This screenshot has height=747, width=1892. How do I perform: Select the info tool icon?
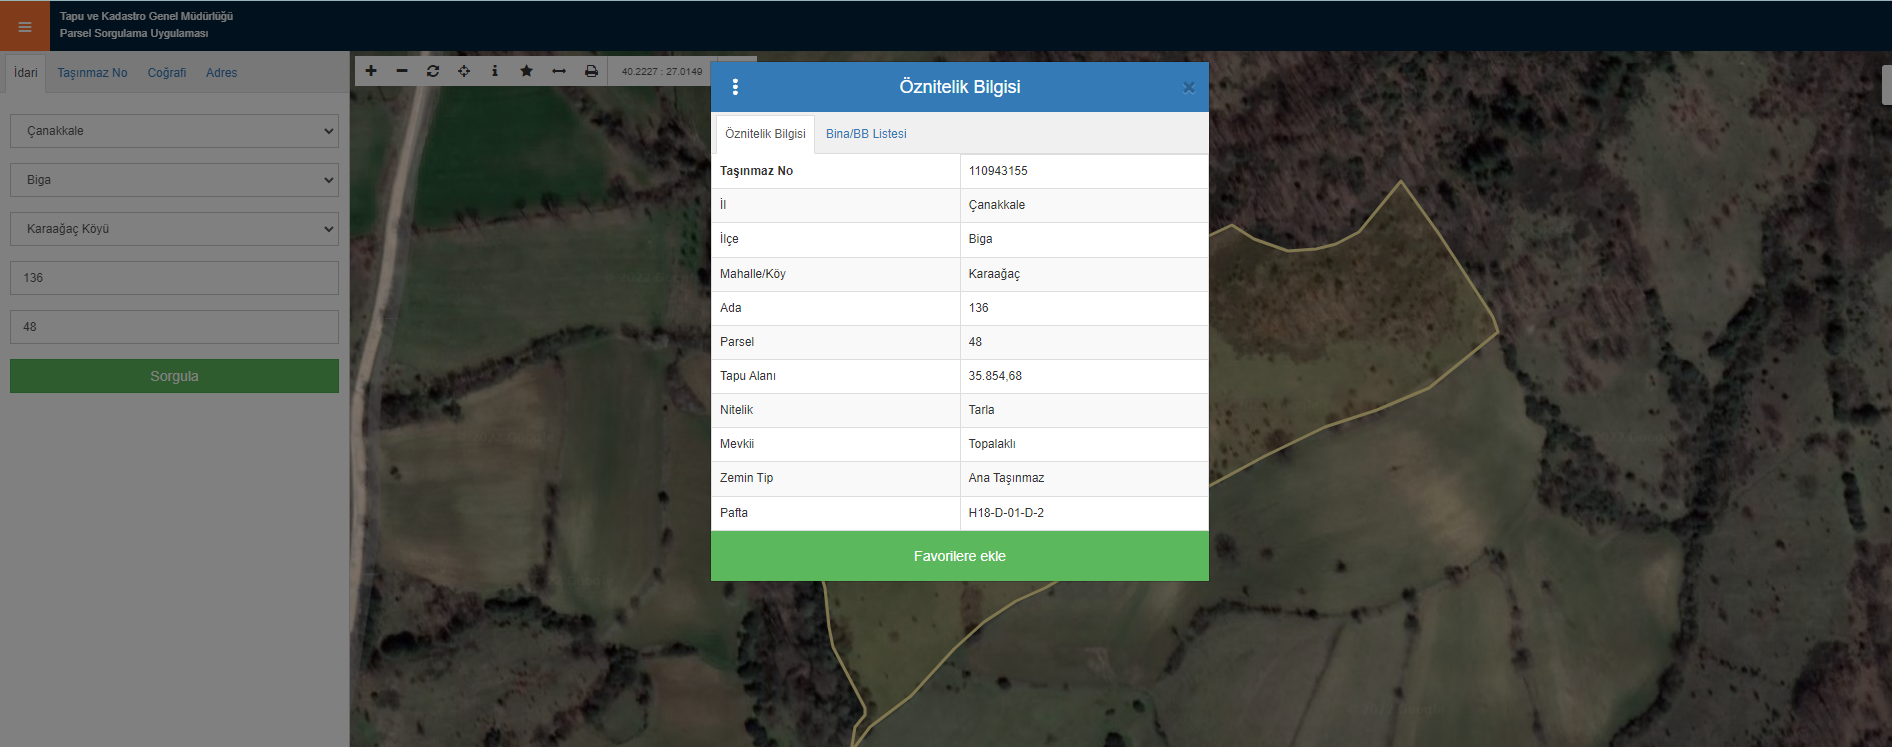pyautogui.click(x=495, y=71)
